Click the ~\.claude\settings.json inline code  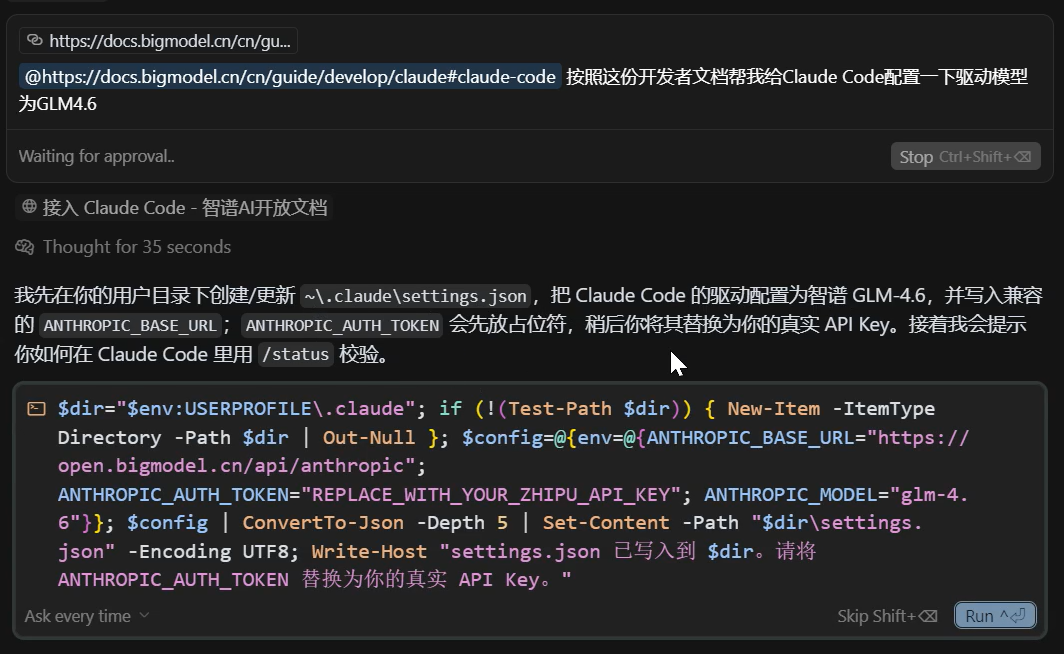click(415, 296)
